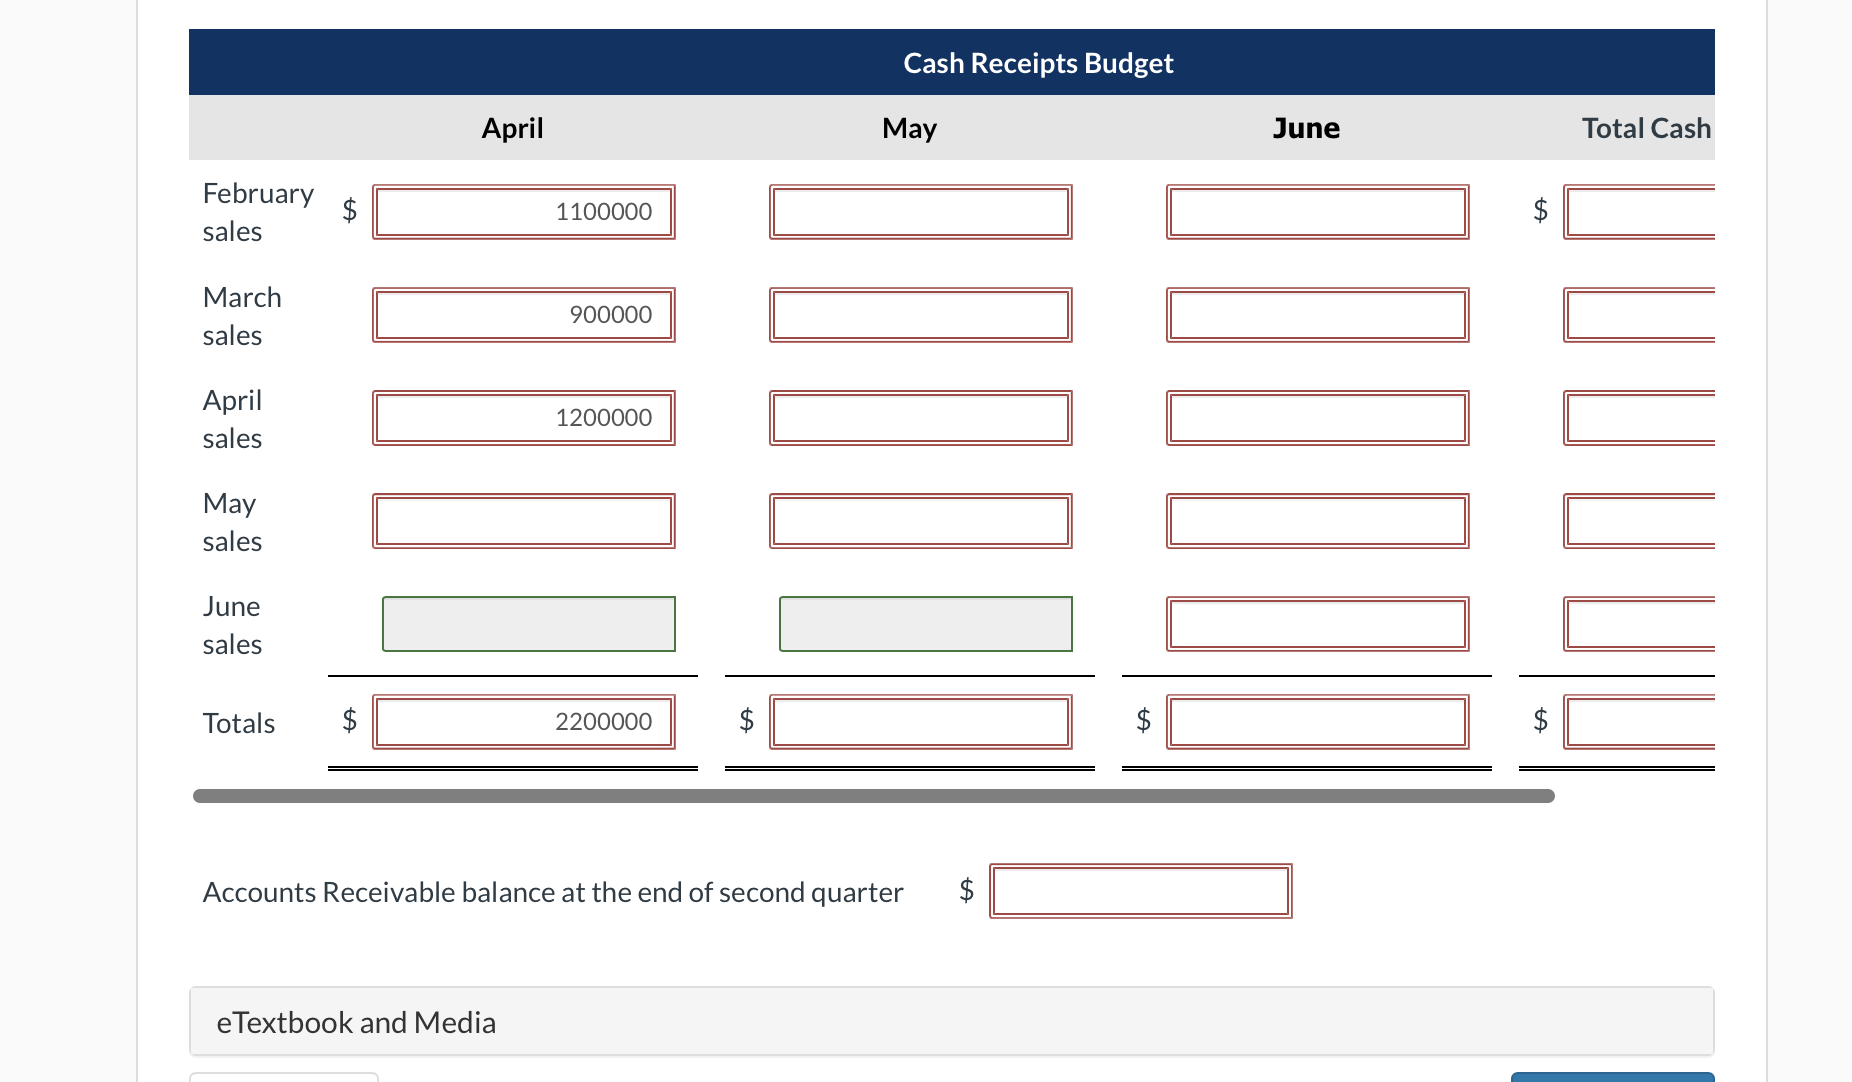Focus the March sales Total Cash field

point(1640,315)
